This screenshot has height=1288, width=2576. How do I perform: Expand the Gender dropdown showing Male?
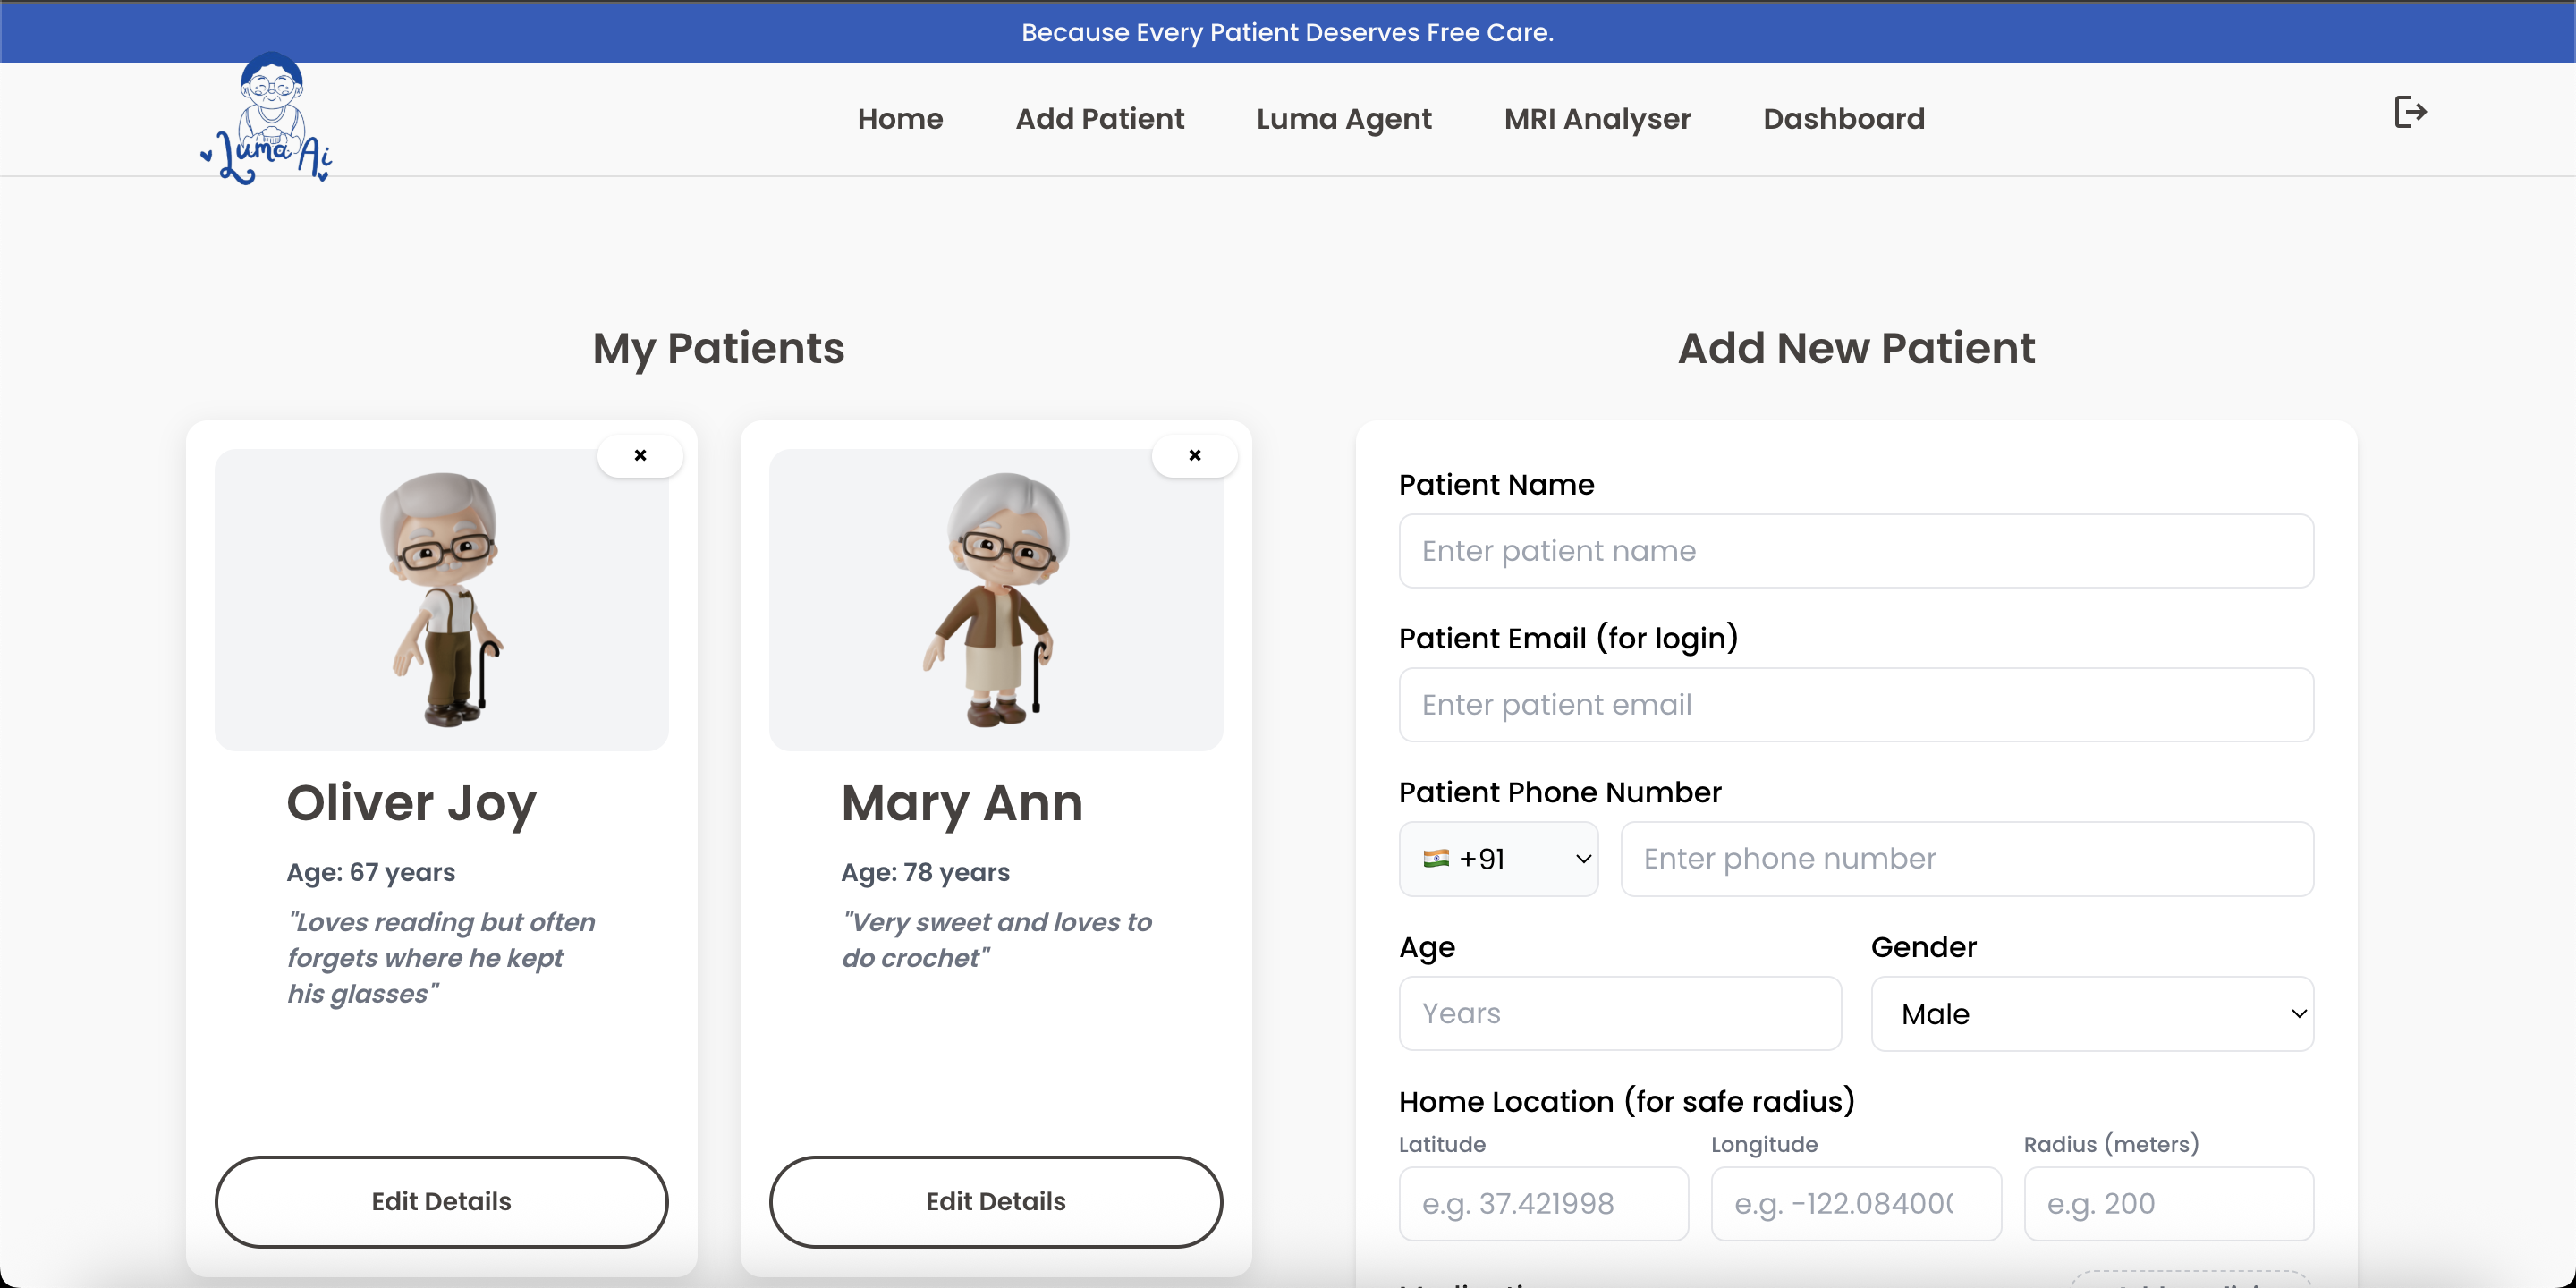coord(2092,1013)
